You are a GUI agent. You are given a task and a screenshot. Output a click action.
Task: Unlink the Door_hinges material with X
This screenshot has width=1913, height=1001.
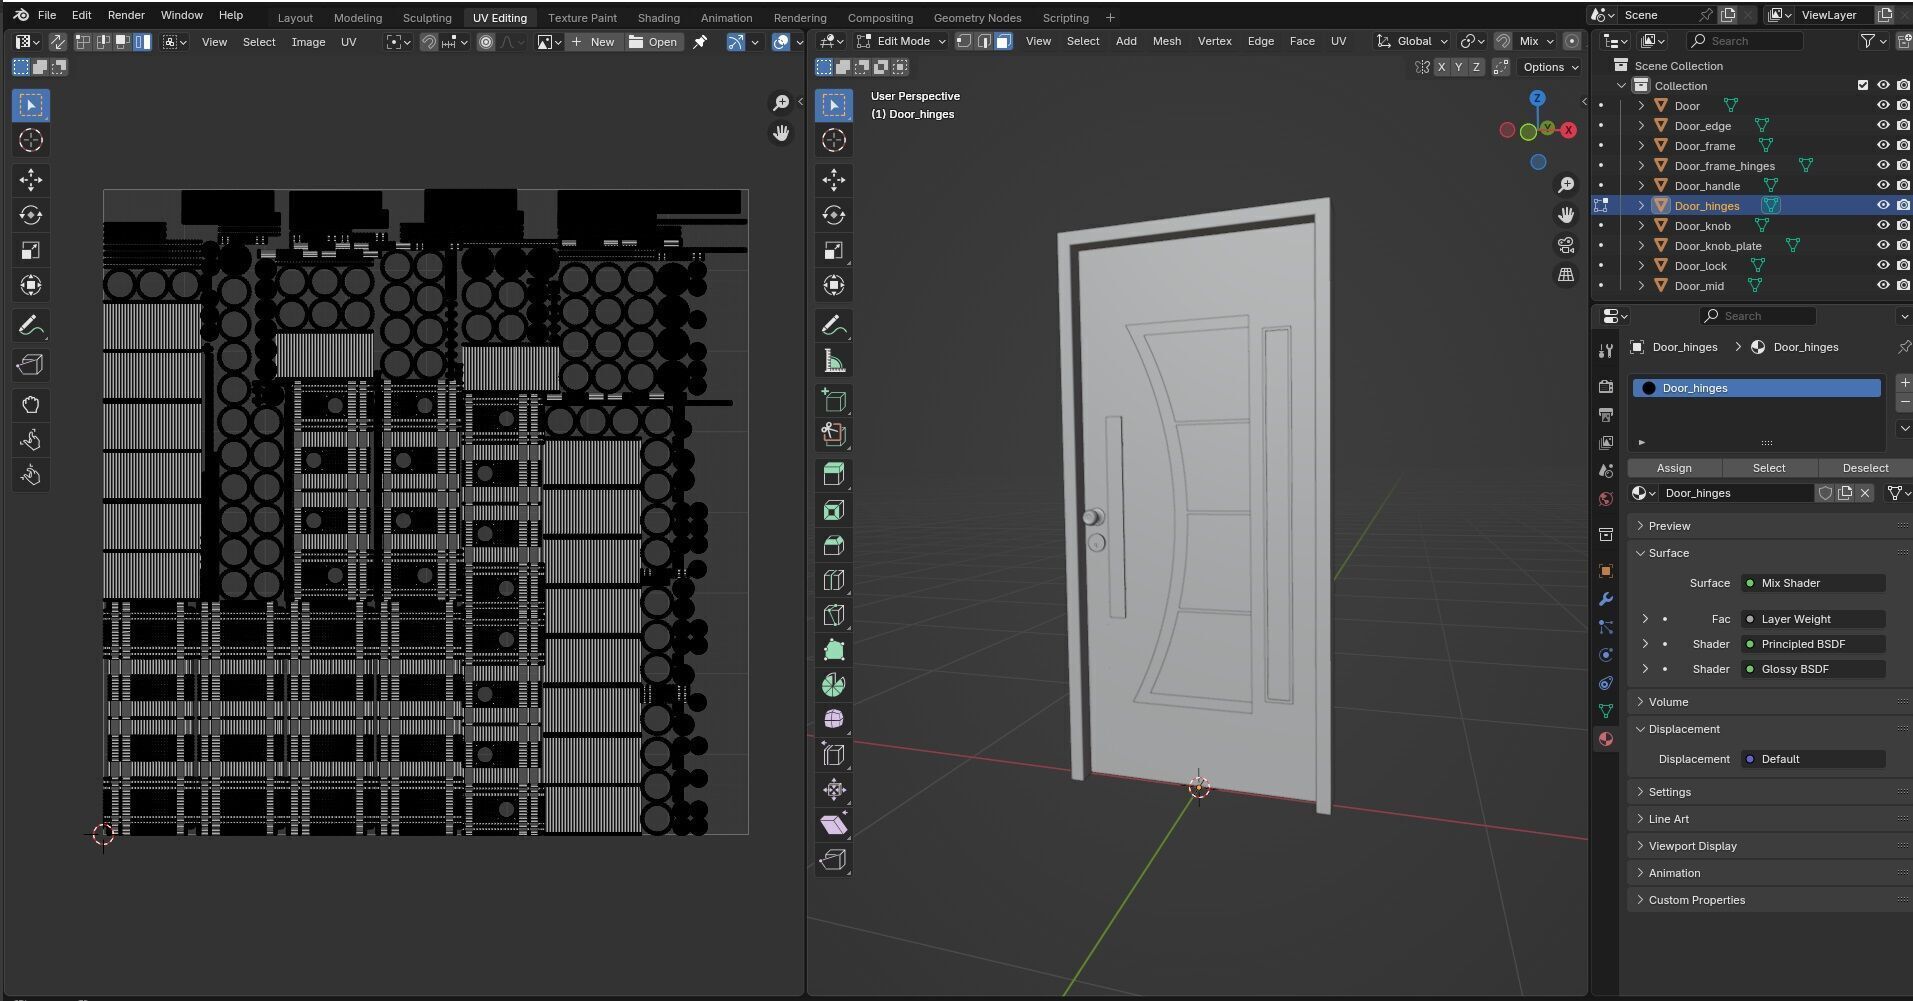[x=1865, y=493]
